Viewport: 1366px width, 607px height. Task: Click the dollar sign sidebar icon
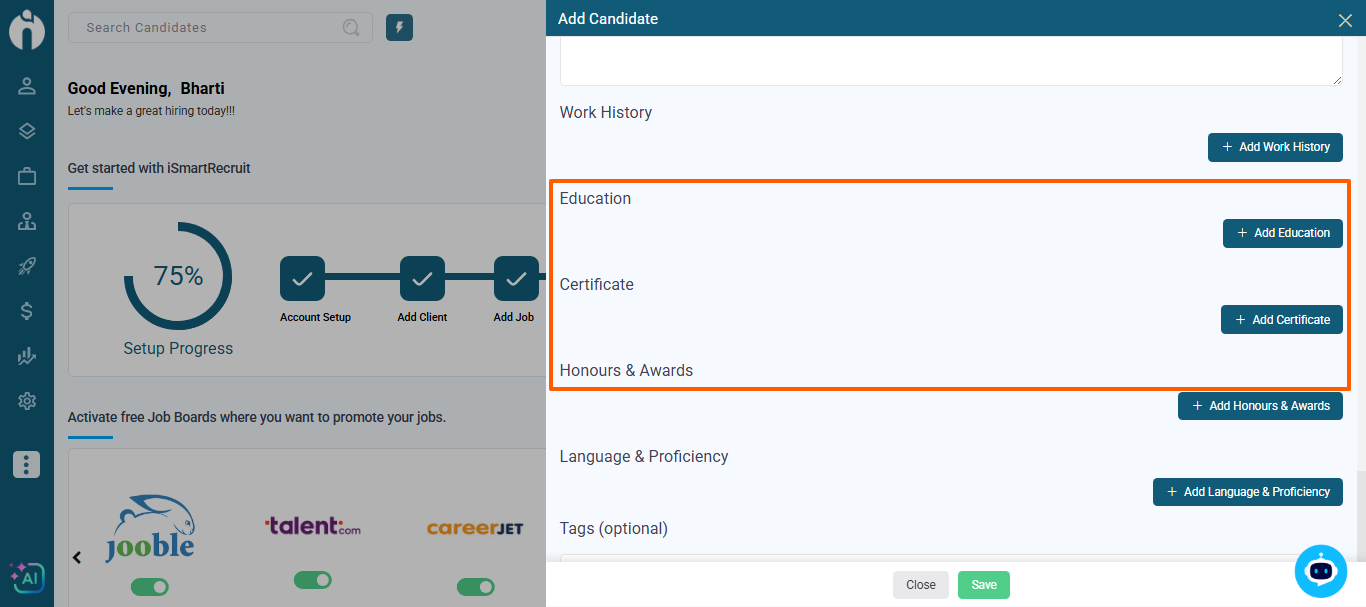27,311
